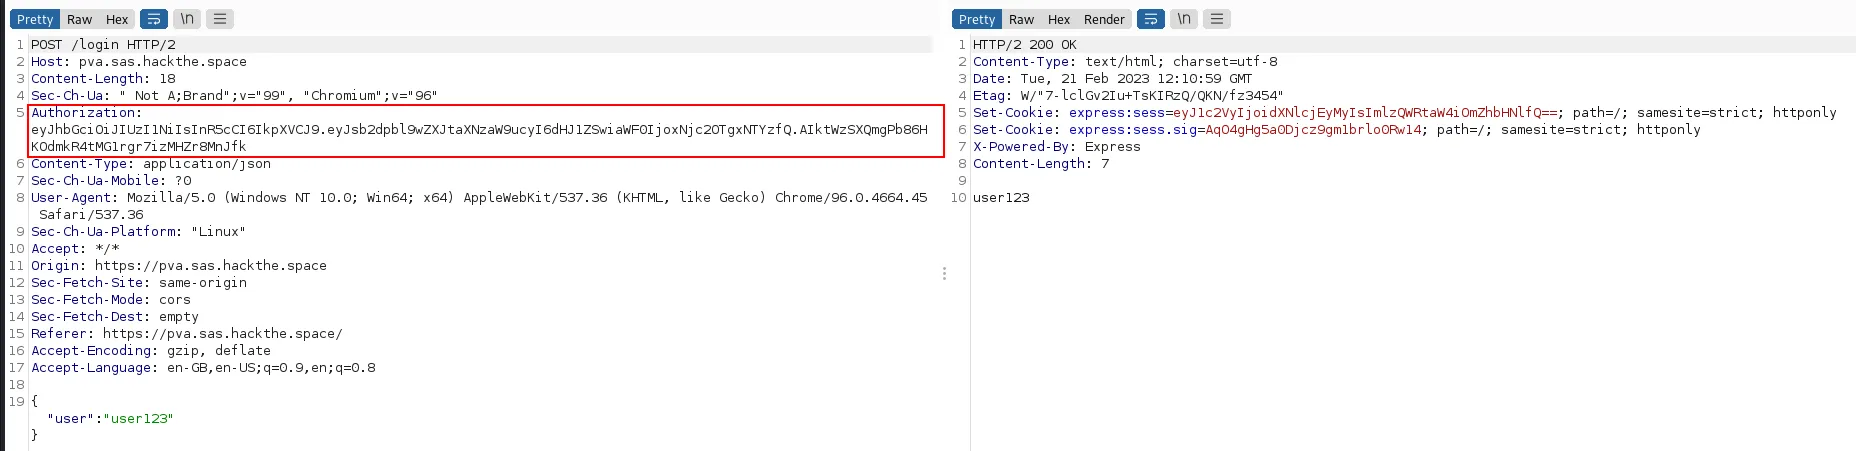Image resolution: width=1856 pixels, height=451 pixels.
Task: Select the response Pretty tab
Action: [x=976, y=19]
